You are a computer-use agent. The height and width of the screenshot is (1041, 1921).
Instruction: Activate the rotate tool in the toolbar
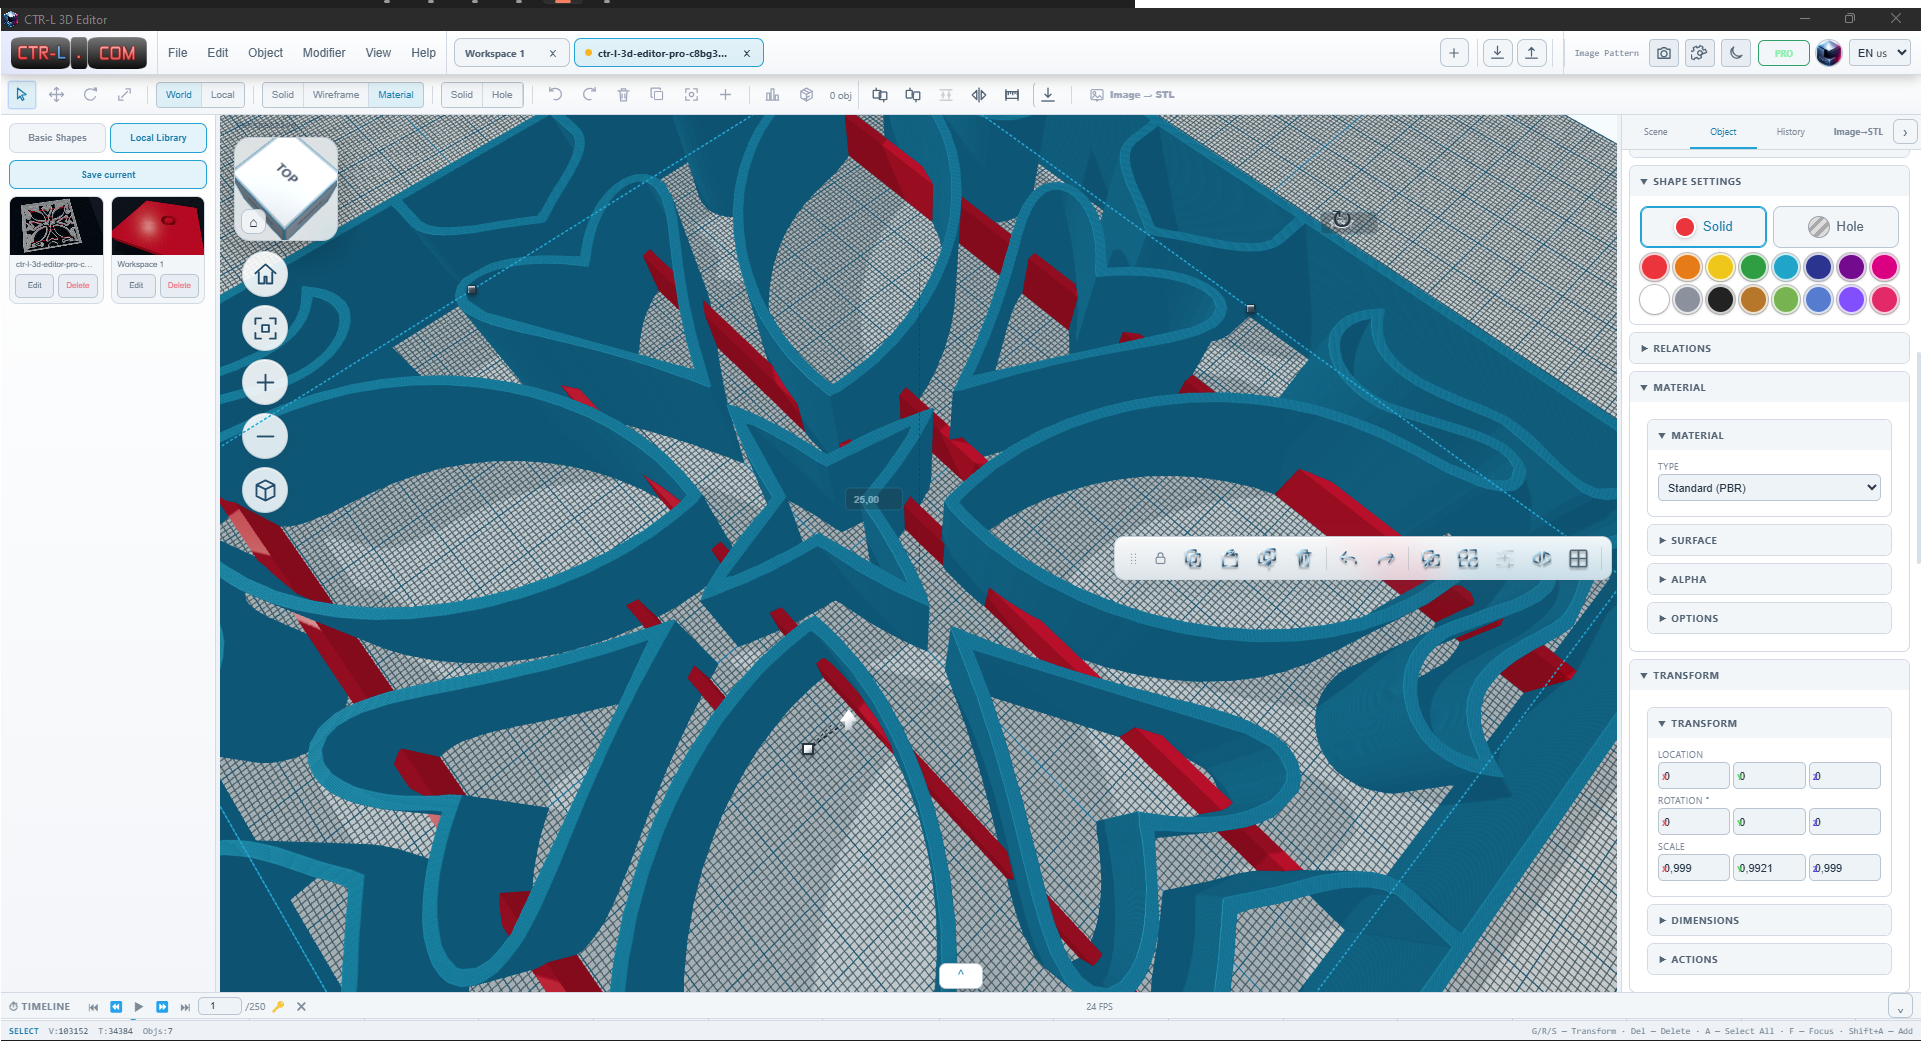pyautogui.click(x=90, y=95)
